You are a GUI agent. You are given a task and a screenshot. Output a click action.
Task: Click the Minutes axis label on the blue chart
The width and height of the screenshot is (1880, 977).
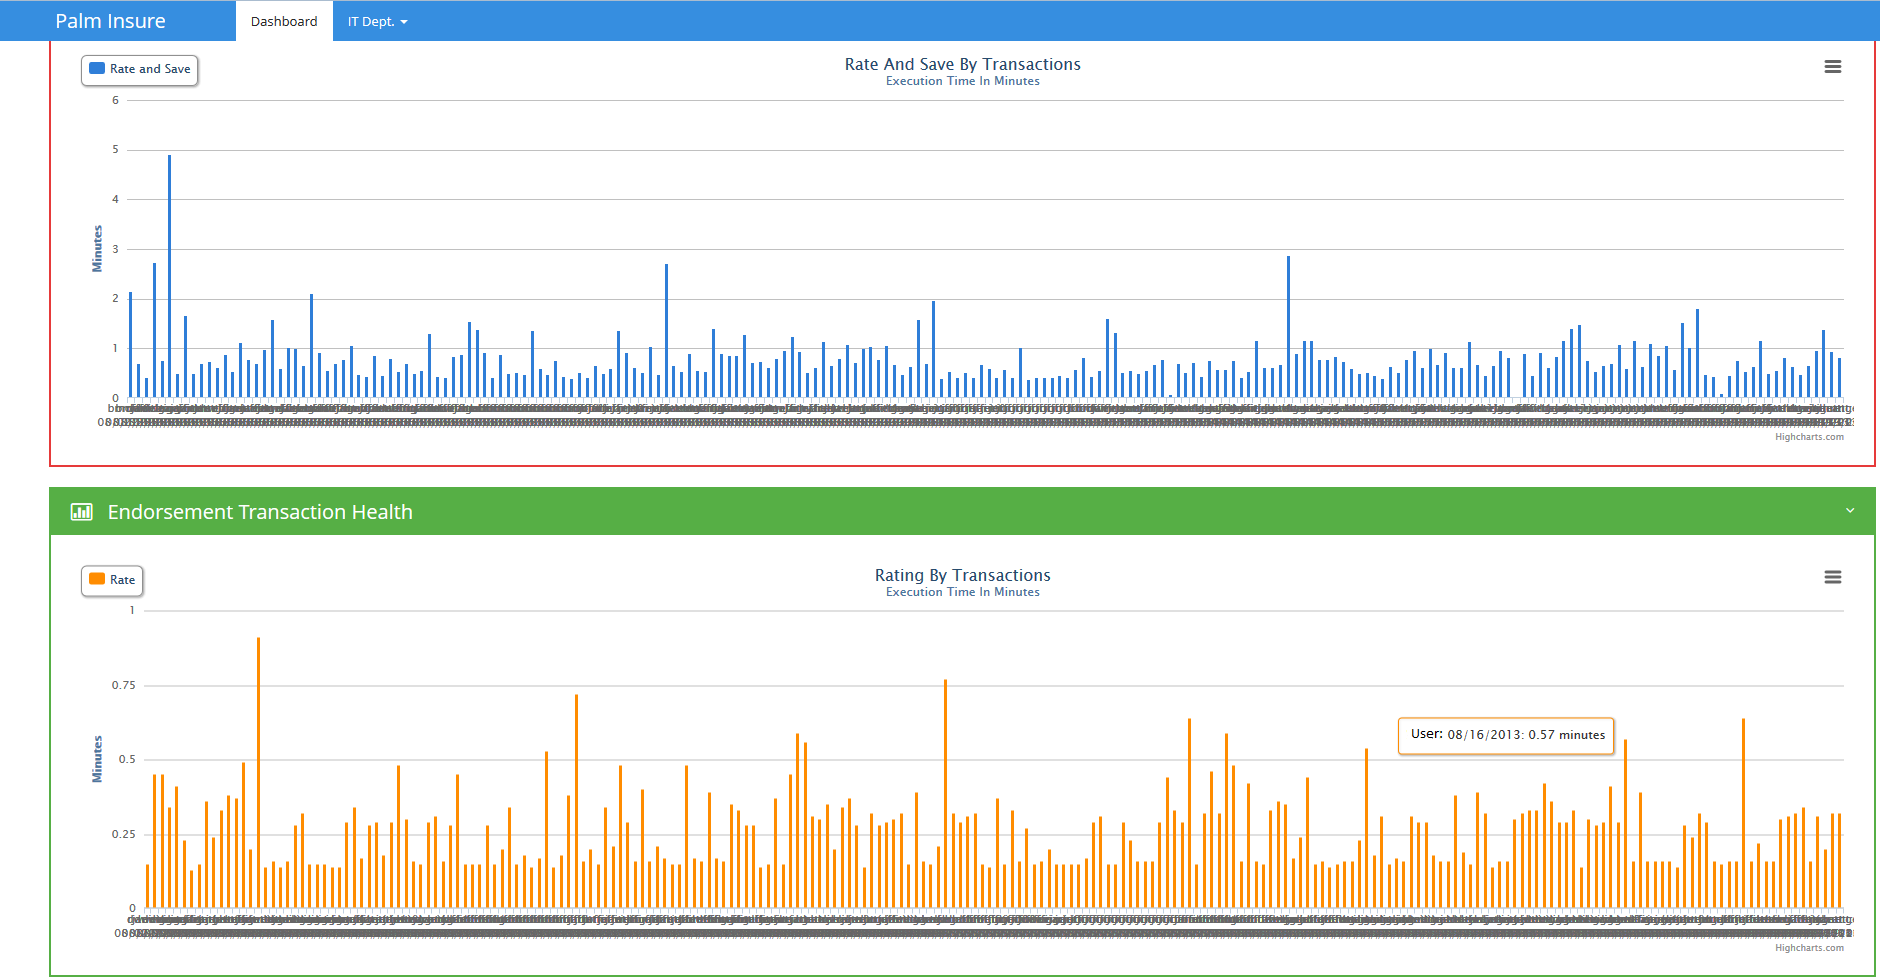click(x=97, y=248)
